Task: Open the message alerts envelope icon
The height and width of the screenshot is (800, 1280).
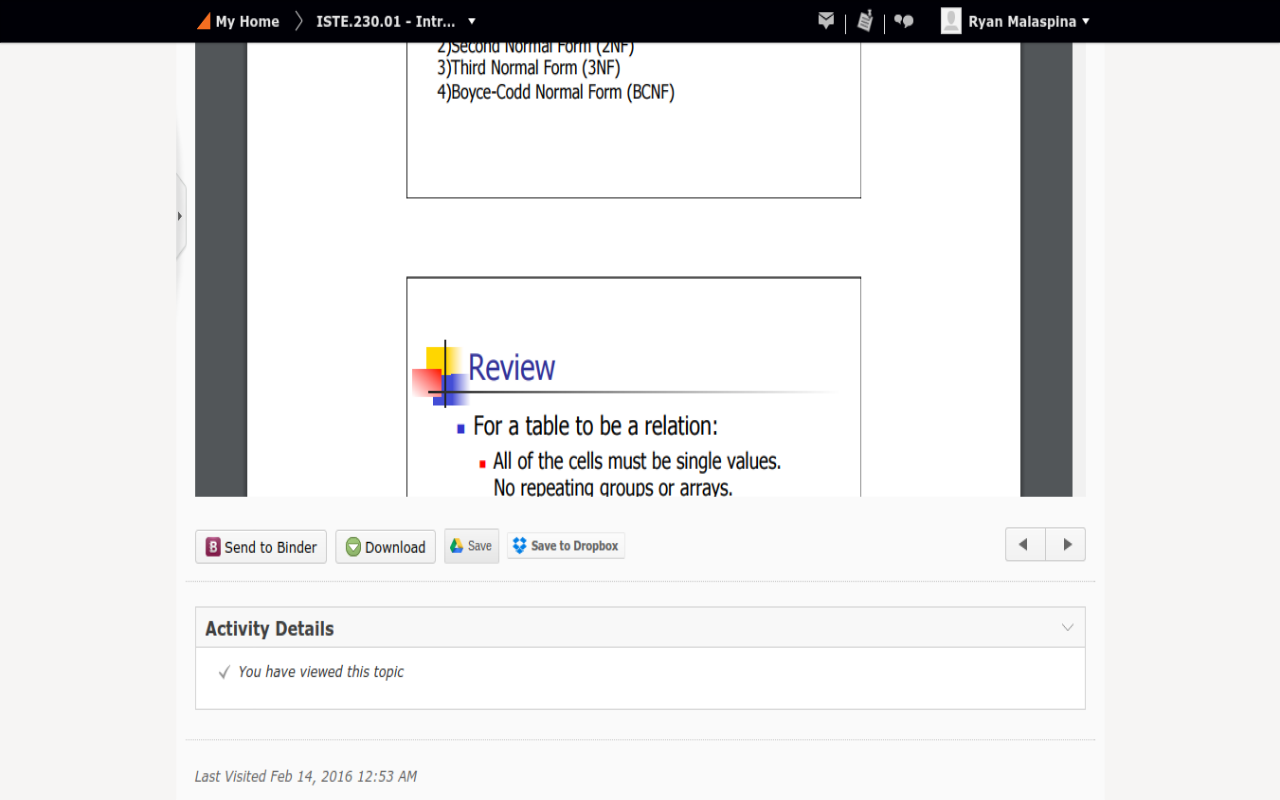Action: tap(826, 21)
